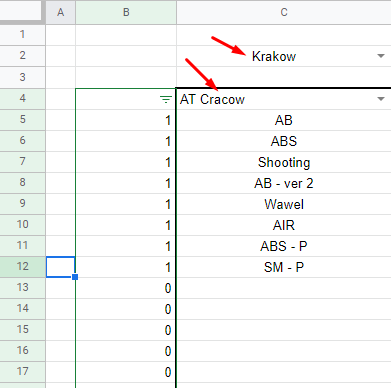Screen dimensions: 391x388
Task: Click the AT Cracow cell
Action: point(284,99)
